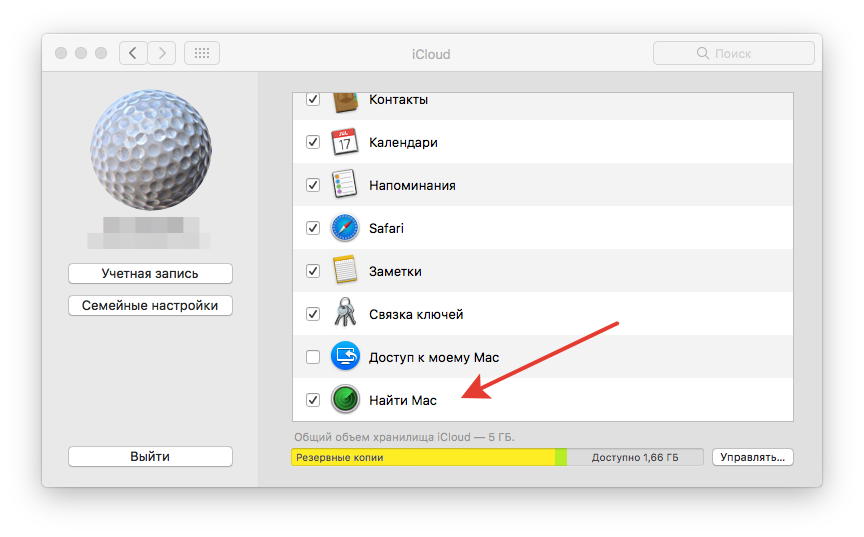
Task: Show all preferences grid icon
Action: 202,53
